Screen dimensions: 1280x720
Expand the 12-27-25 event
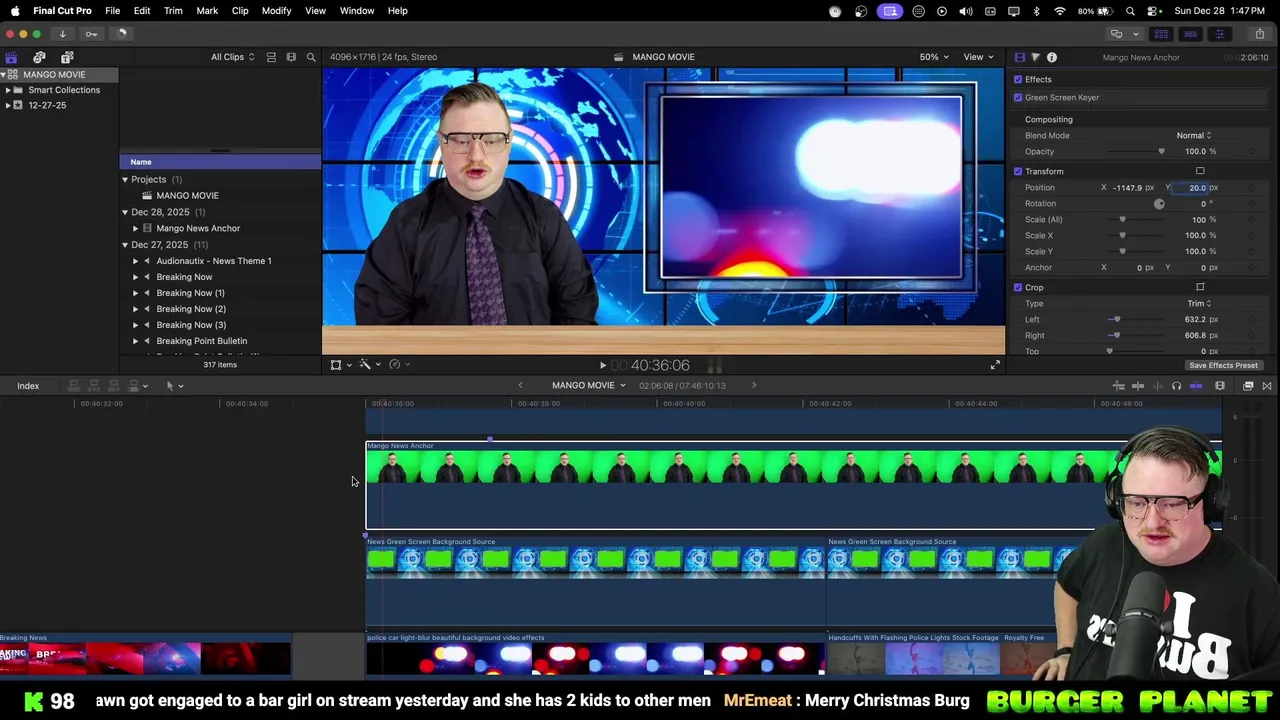tap(8, 105)
